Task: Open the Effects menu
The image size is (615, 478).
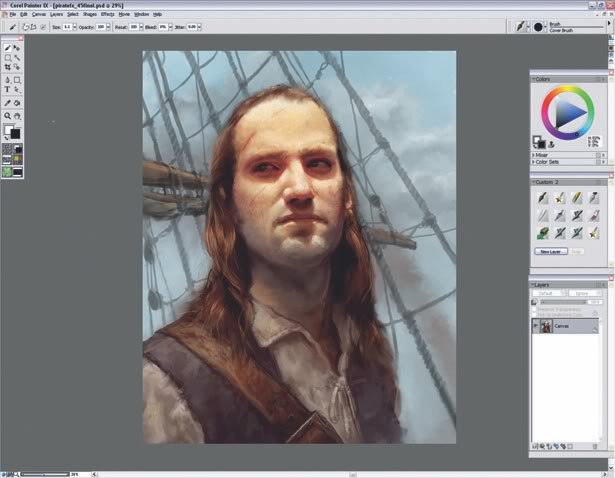Action: pos(107,14)
